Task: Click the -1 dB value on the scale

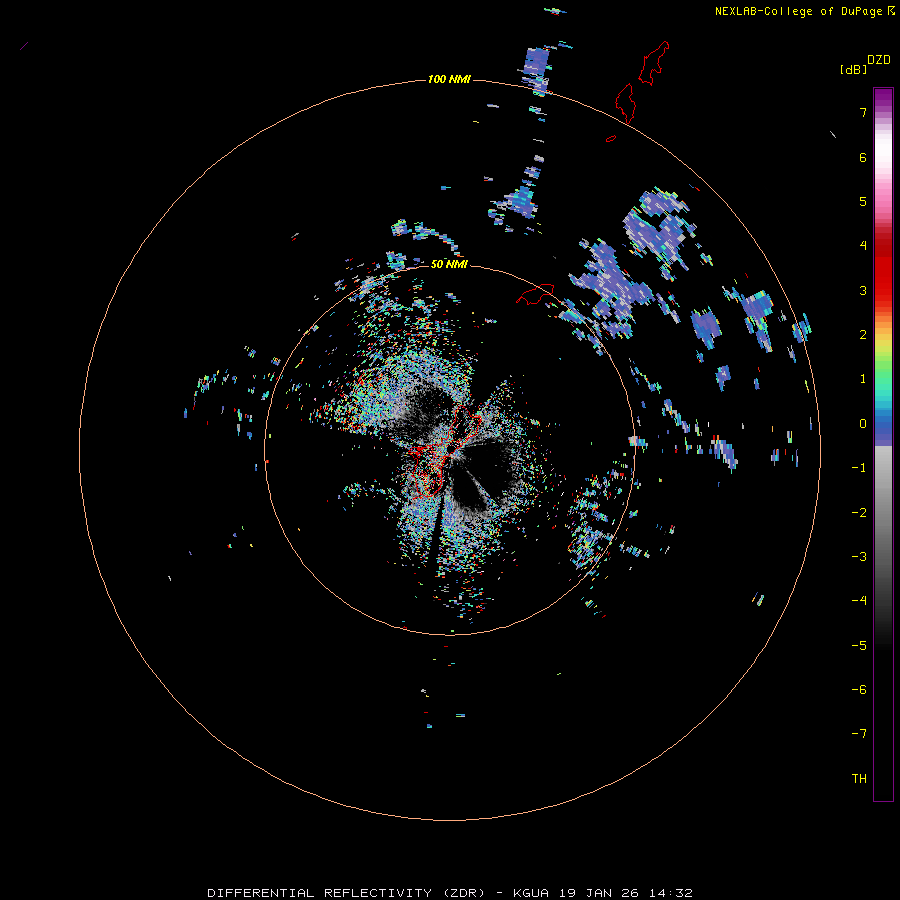Action: tap(859, 468)
